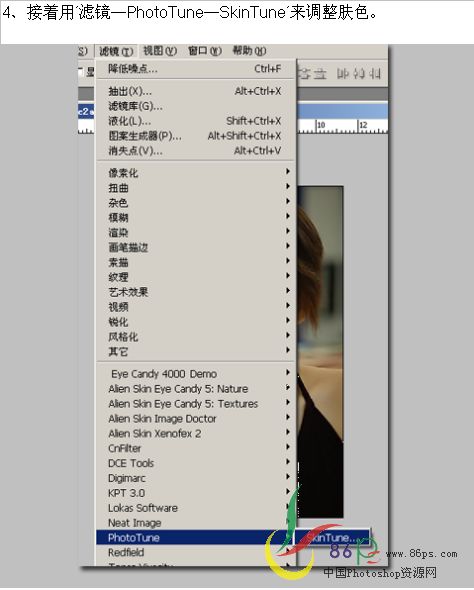Expand the 模糊 submenu
This screenshot has width=474, height=590.
point(196,217)
